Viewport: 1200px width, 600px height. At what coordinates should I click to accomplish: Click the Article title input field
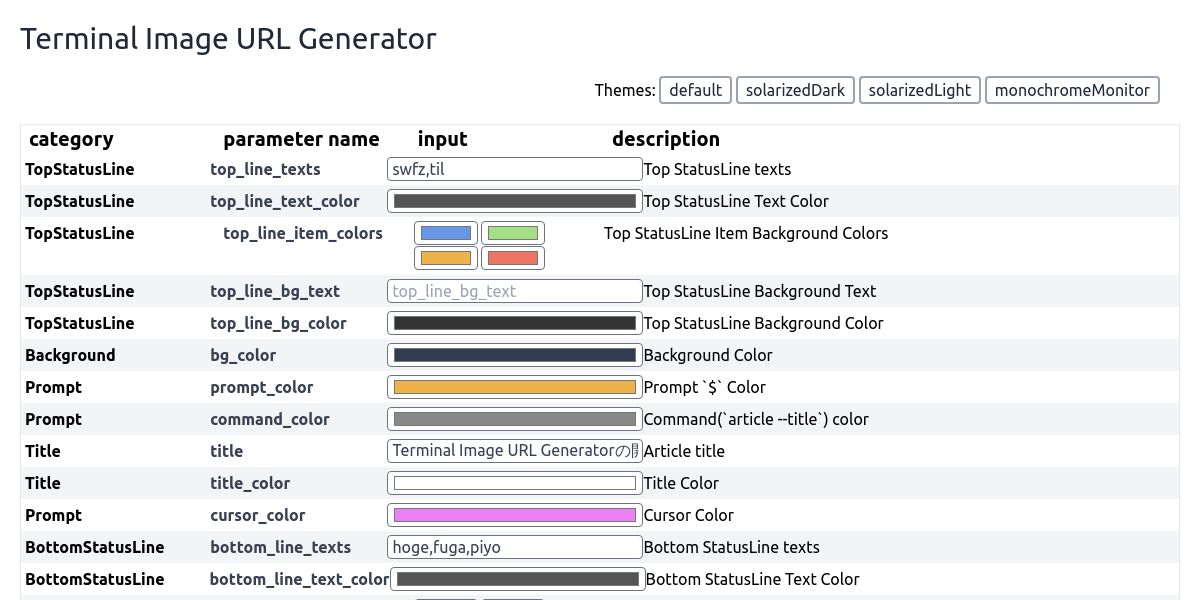coord(514,451)
